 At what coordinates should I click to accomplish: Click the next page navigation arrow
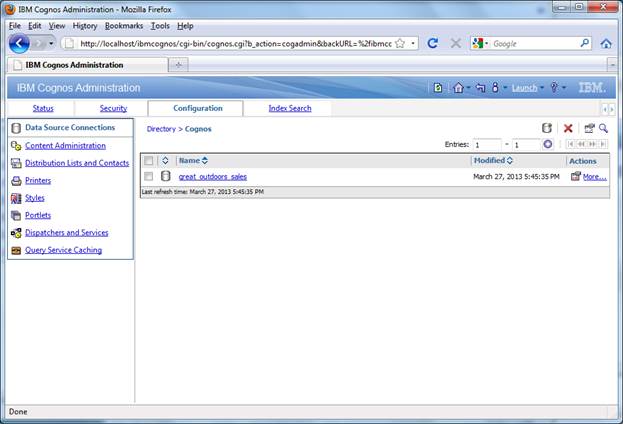coord(592,144)
